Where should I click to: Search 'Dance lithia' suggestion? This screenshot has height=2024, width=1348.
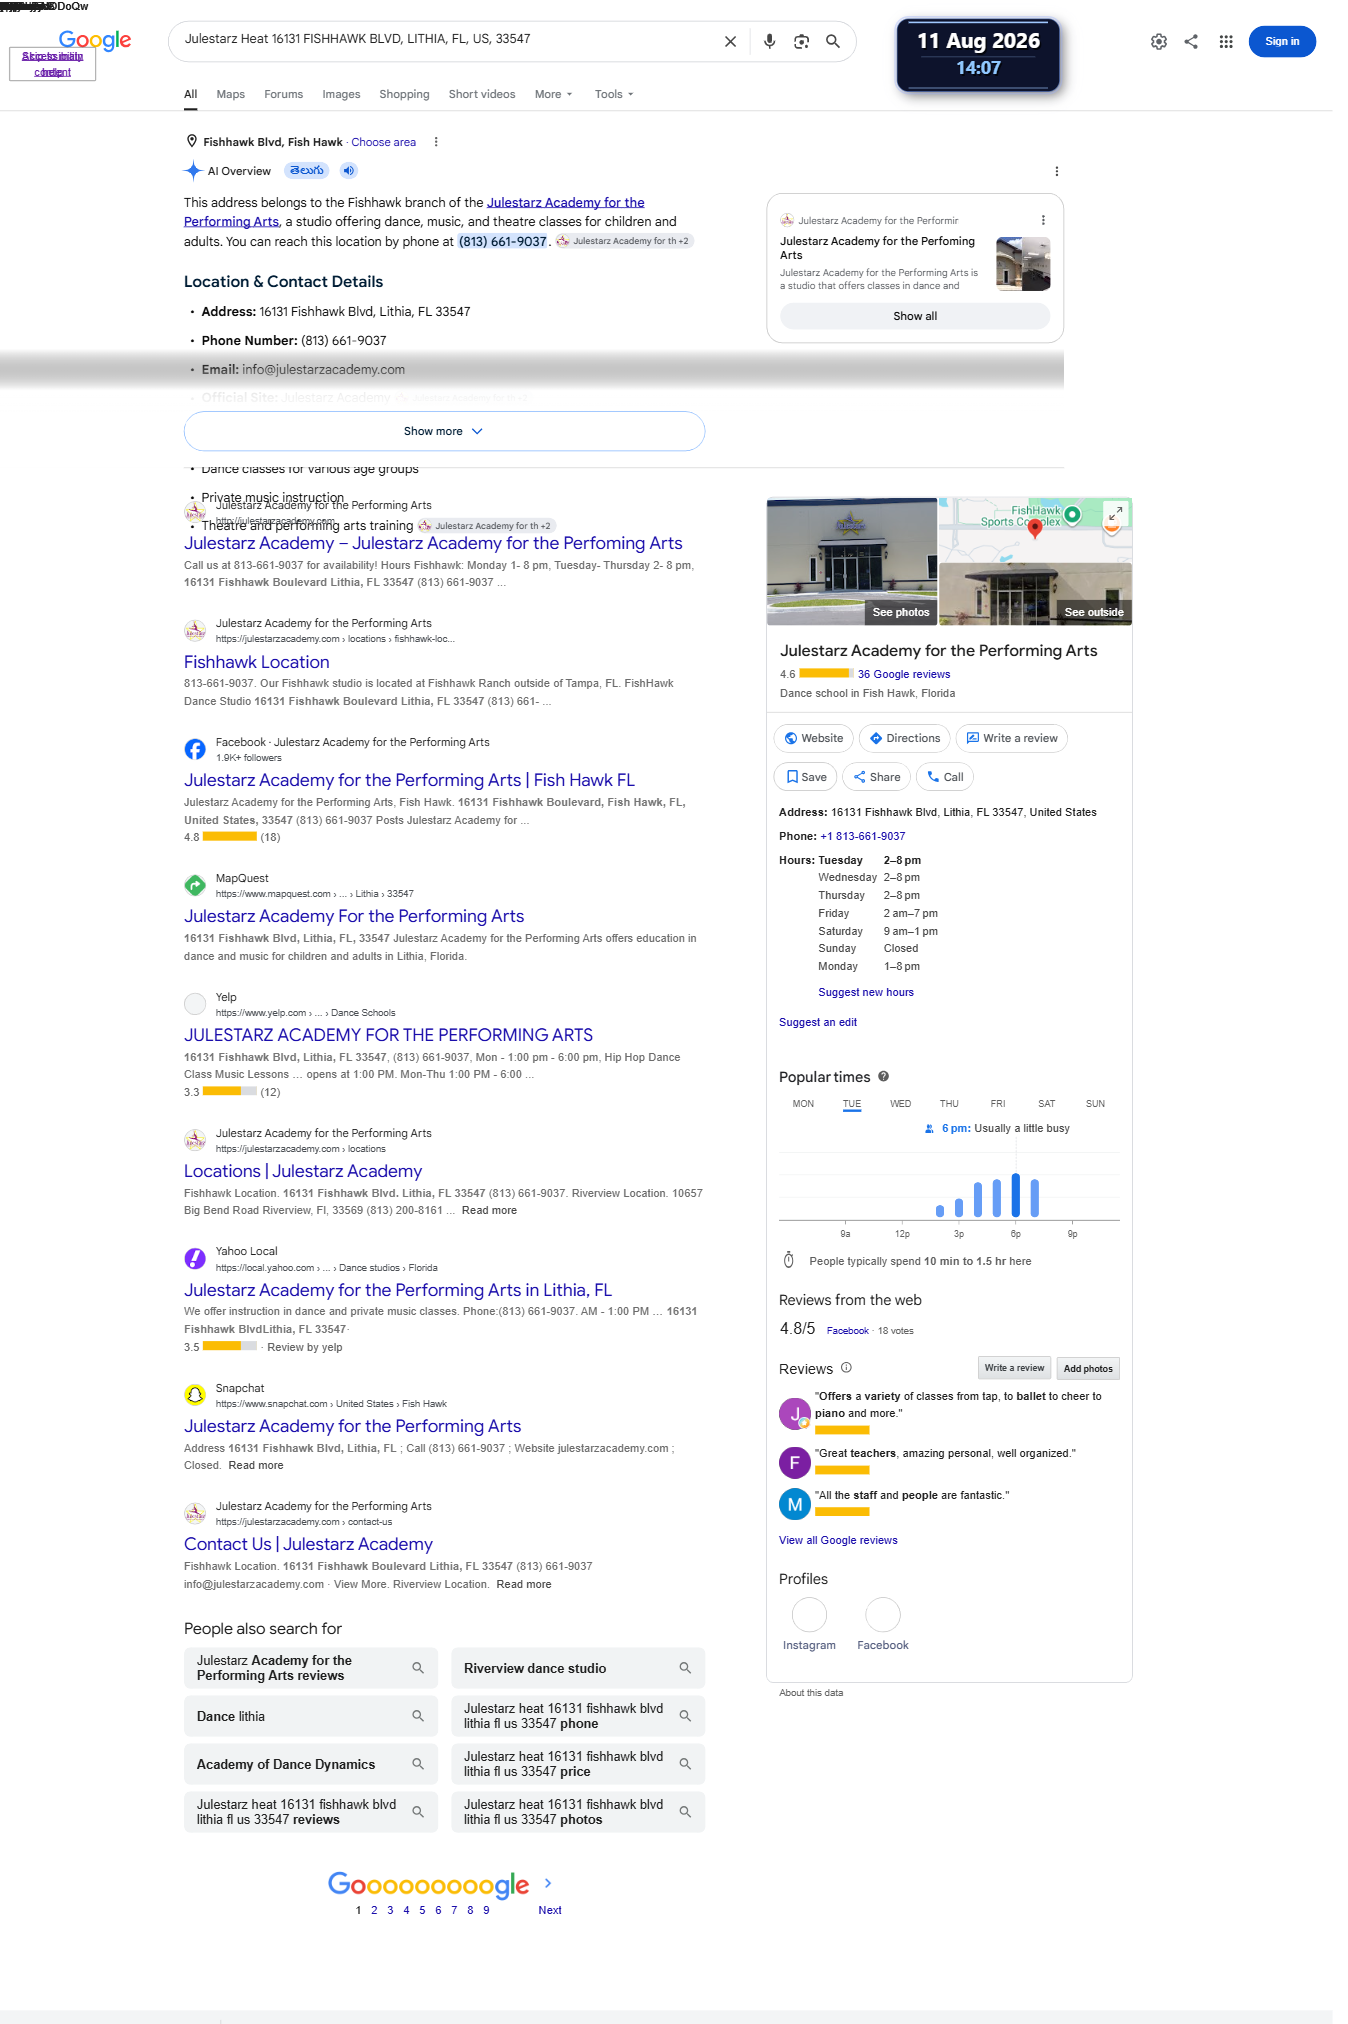[311, 1716]
